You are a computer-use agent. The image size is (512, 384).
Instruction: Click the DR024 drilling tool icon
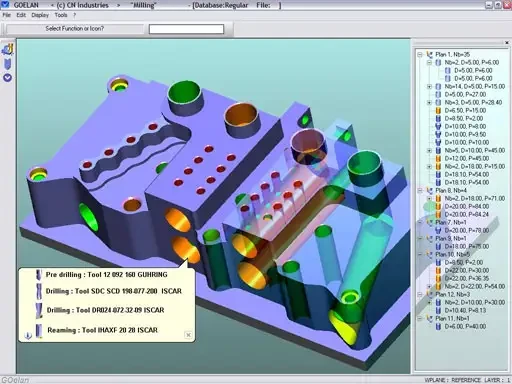(39, 310)
